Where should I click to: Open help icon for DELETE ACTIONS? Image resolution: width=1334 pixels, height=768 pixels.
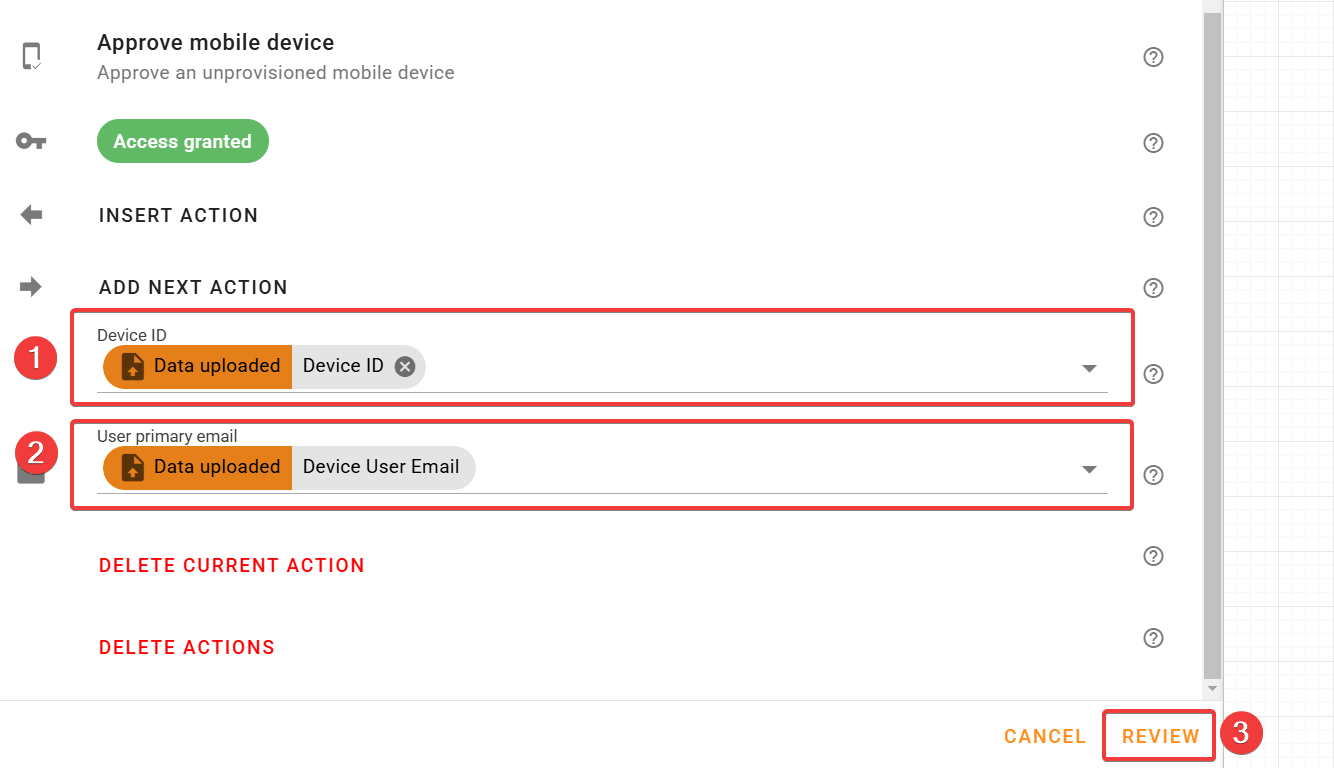[1153, 638]
